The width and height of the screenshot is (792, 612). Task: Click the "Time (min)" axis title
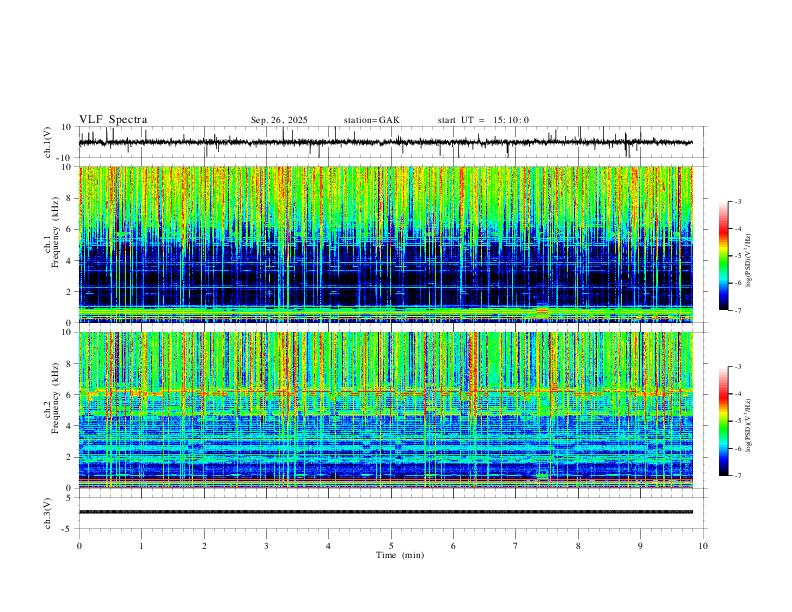[400, 555]
